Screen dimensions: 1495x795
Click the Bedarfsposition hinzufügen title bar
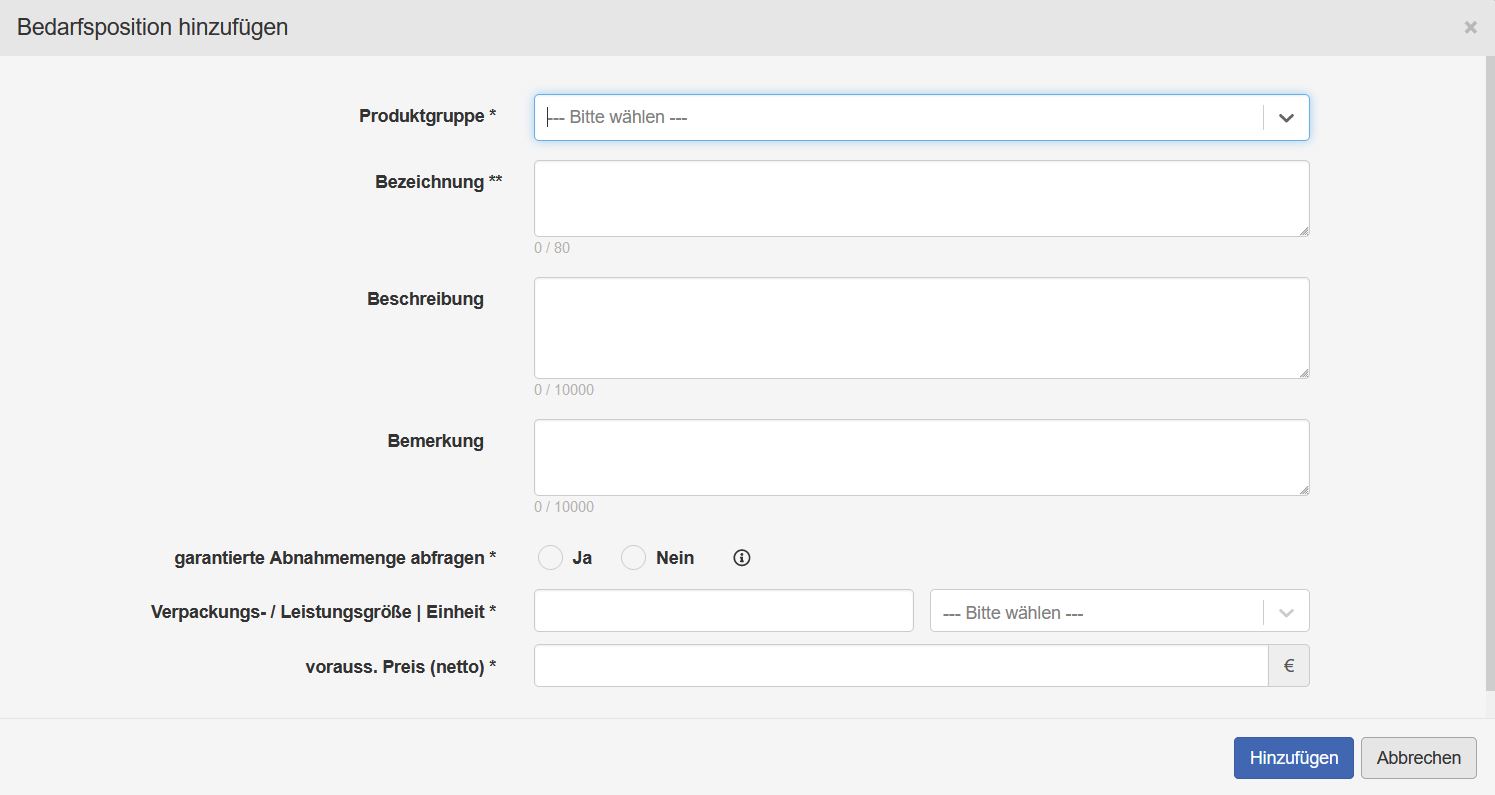pos(150,27)
